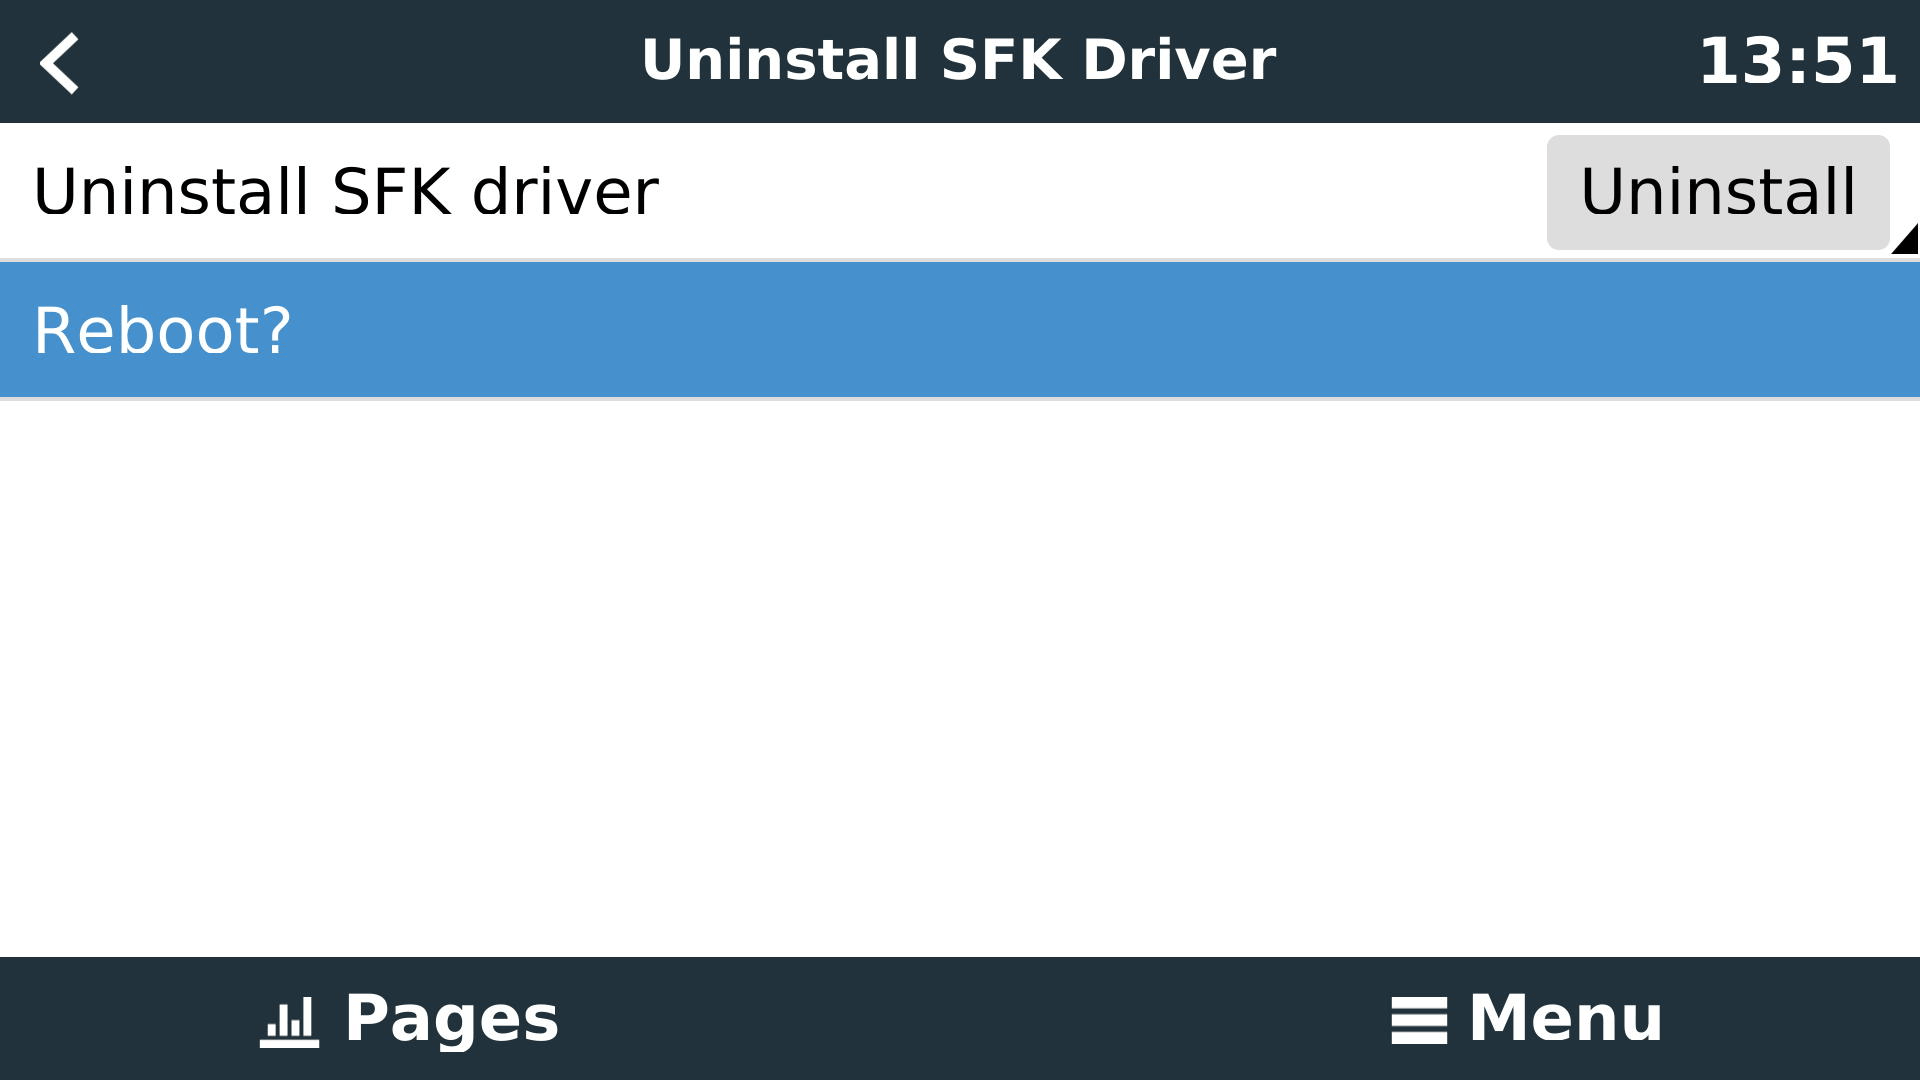Click the 13:51 clock display

(1797, 61)
